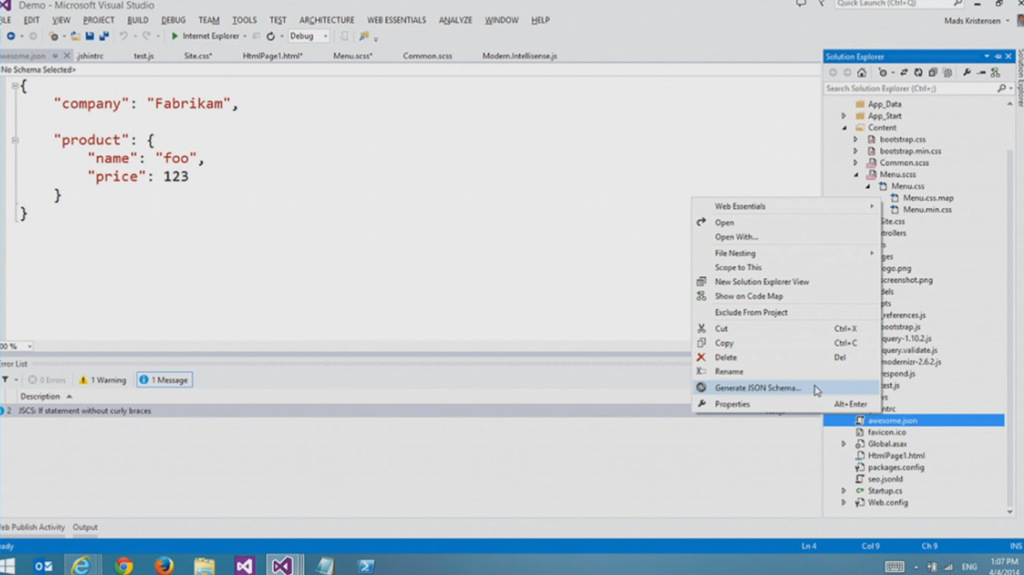The image size is (1024, 575).
Task: Expand Common.scss node
Action: click(856, 163)
